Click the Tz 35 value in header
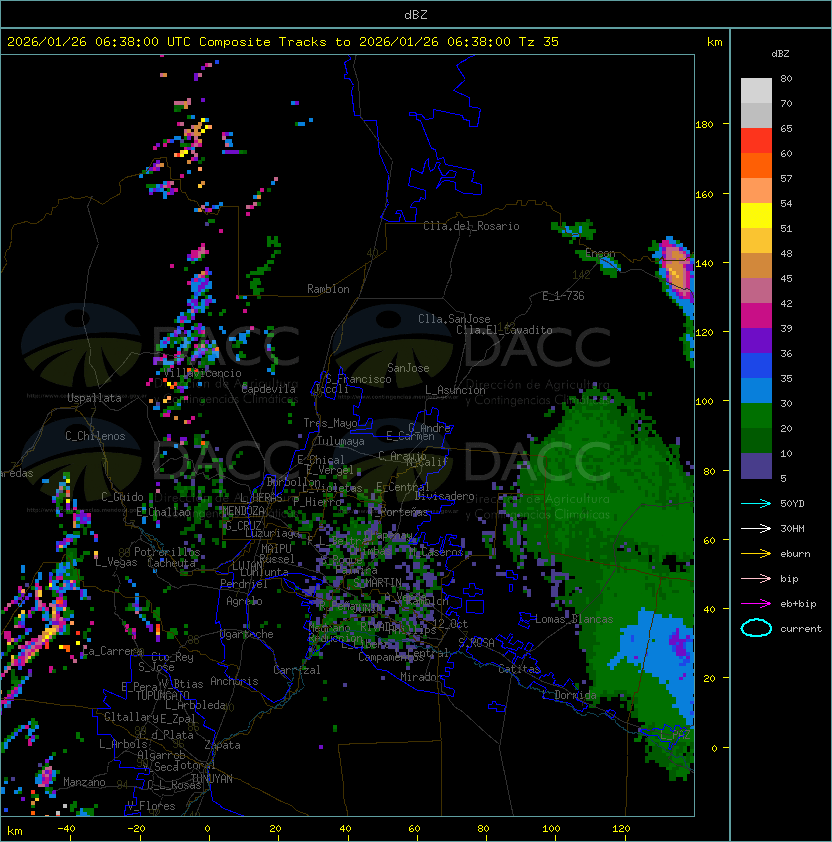 click(539, 42)
